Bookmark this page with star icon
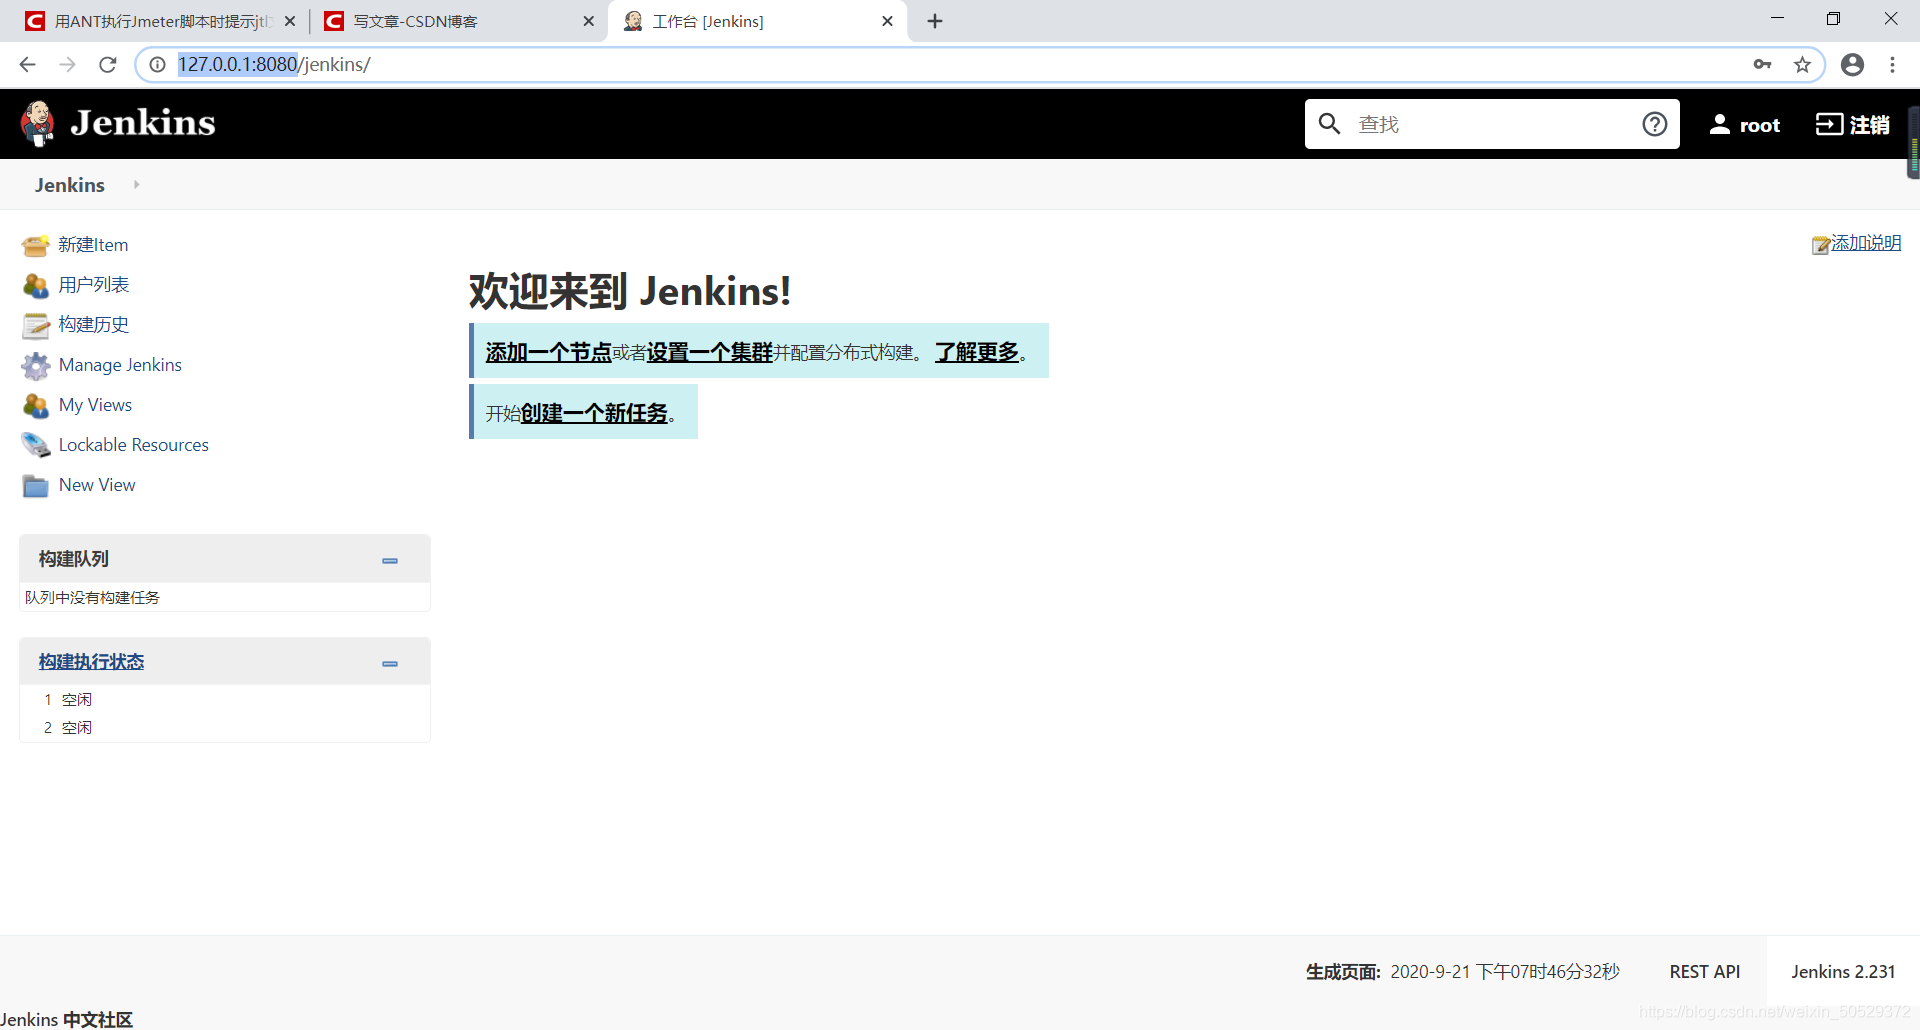 [1802, 64]
